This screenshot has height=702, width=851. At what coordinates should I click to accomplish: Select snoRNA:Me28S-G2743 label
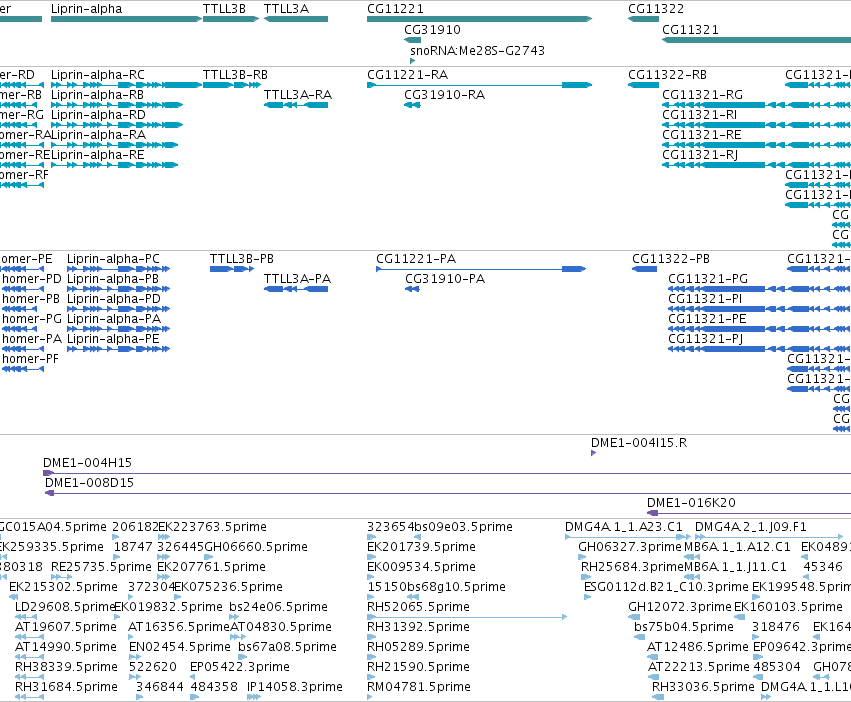click(x=477, y=51)
